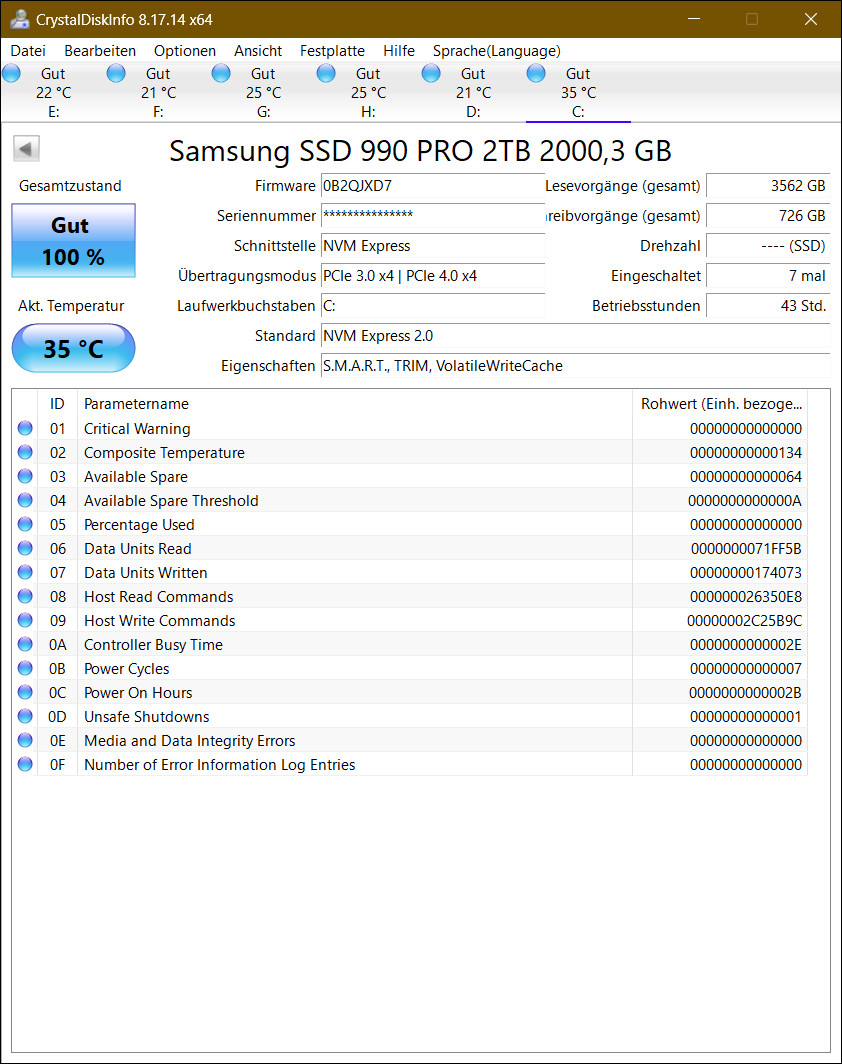Viewport: 842px width, 1064px height.
Task: Click the status icon of Critical Warning row
Action: pos(25,428)
